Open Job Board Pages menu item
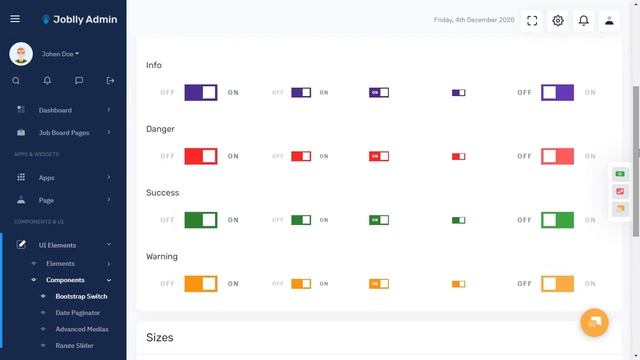This screenshot has width=640, height=360. coord(63,133)
